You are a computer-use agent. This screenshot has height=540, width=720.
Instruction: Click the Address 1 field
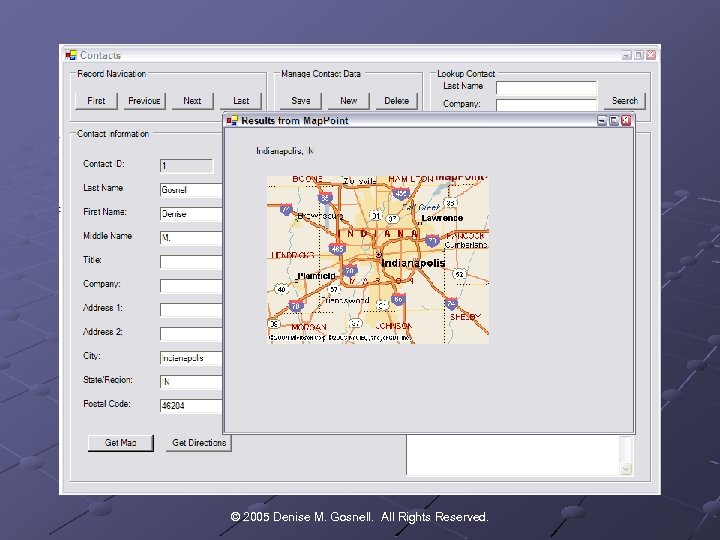click(191, 309)
